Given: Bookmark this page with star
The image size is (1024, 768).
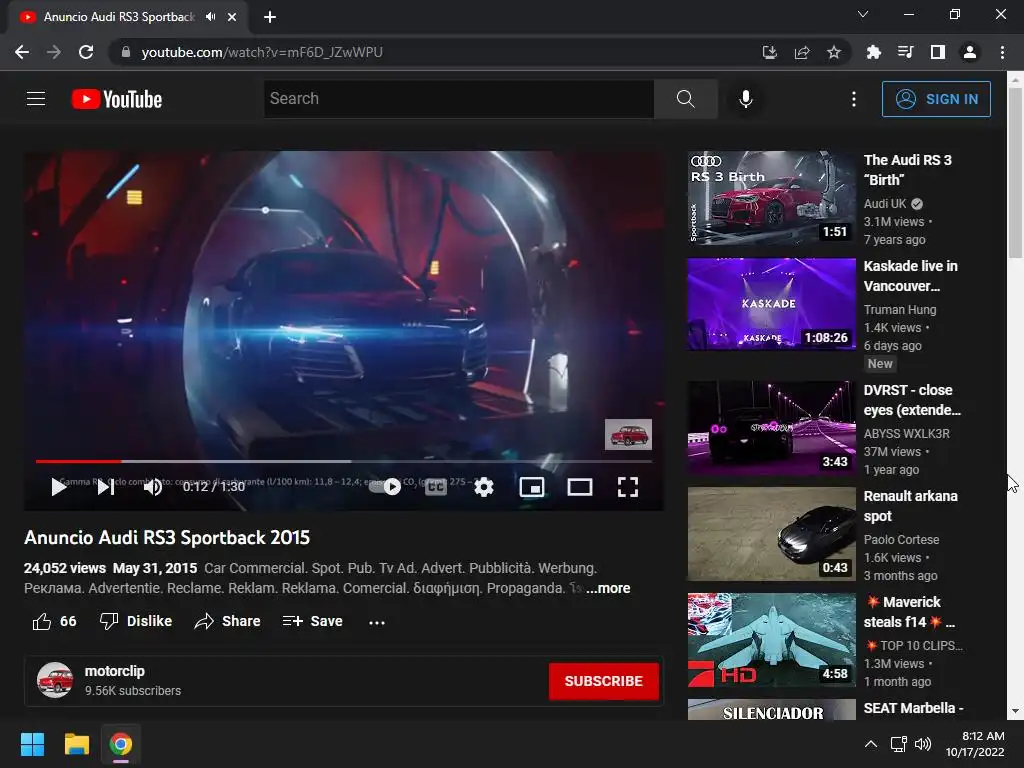Looking at the screenshot, I should point(834,52).
